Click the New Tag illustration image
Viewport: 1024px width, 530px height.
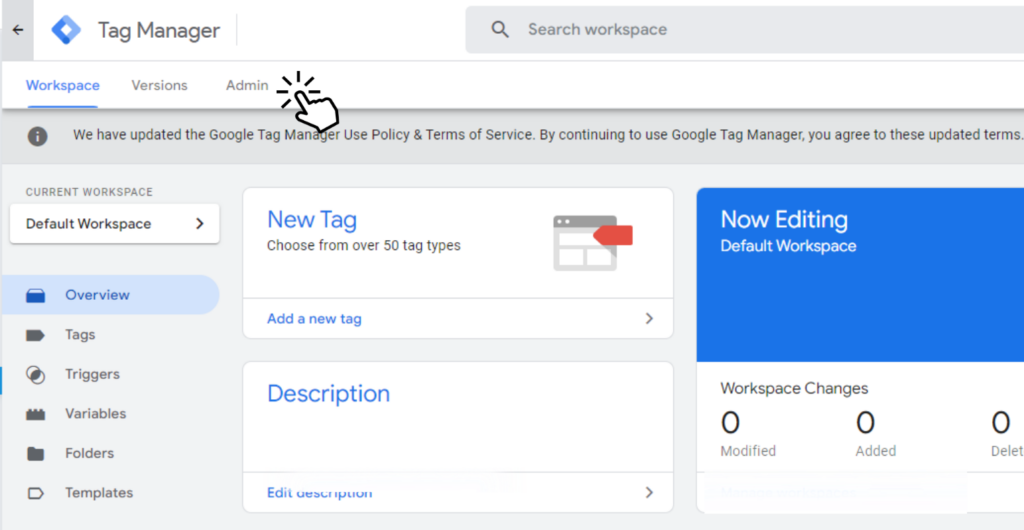(592, 243)
